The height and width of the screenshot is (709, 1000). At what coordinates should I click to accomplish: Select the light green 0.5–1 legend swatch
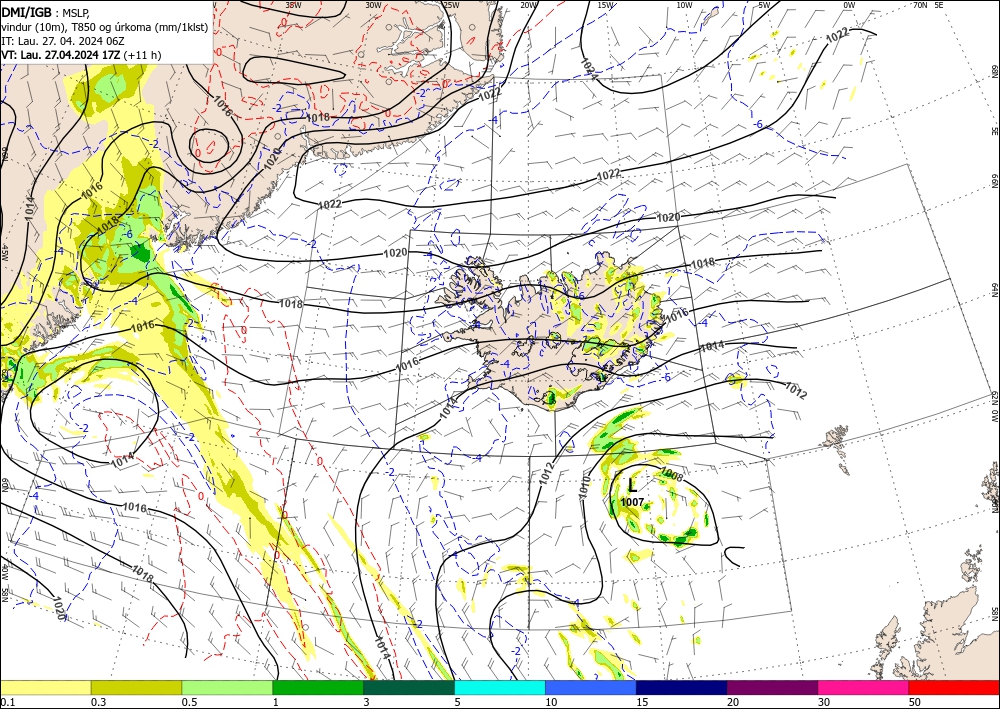(x=227, y=687)
